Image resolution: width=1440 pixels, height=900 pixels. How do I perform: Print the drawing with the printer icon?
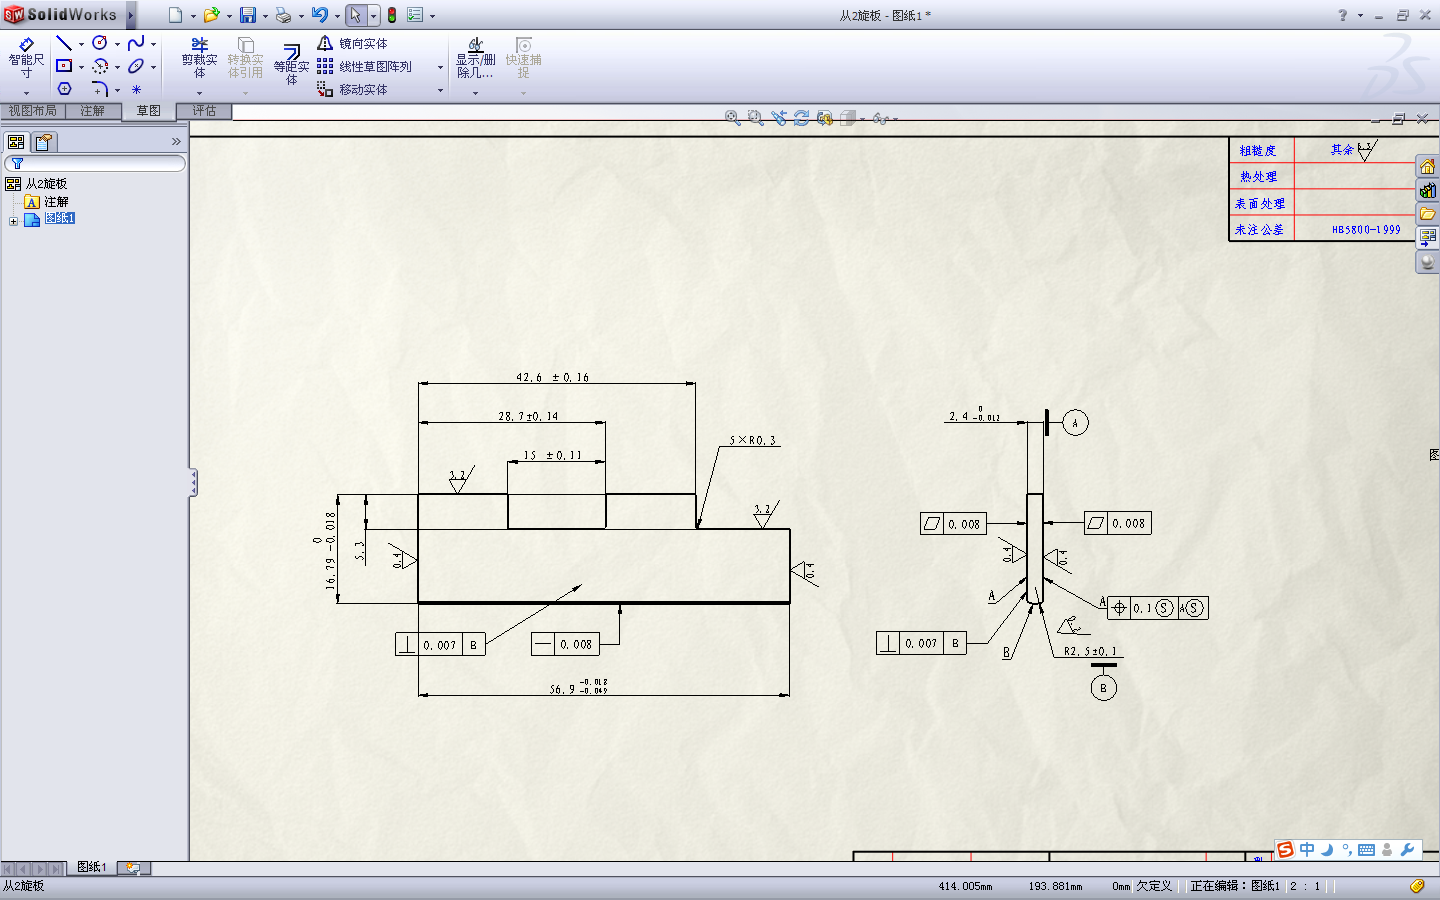point(283,15)
